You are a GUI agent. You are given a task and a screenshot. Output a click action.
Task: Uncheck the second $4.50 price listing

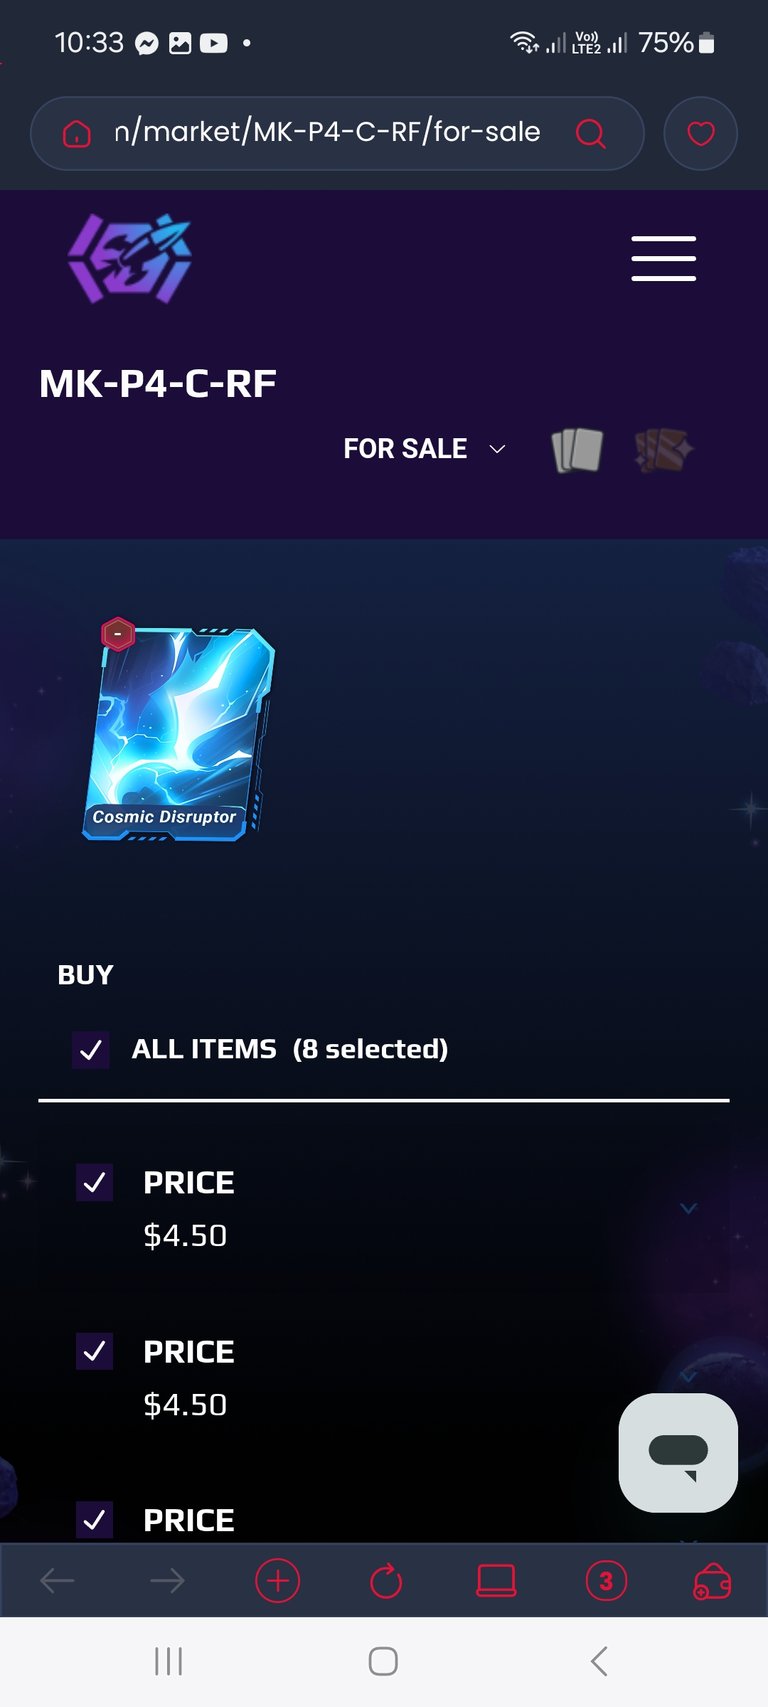tap(95, 1352)
